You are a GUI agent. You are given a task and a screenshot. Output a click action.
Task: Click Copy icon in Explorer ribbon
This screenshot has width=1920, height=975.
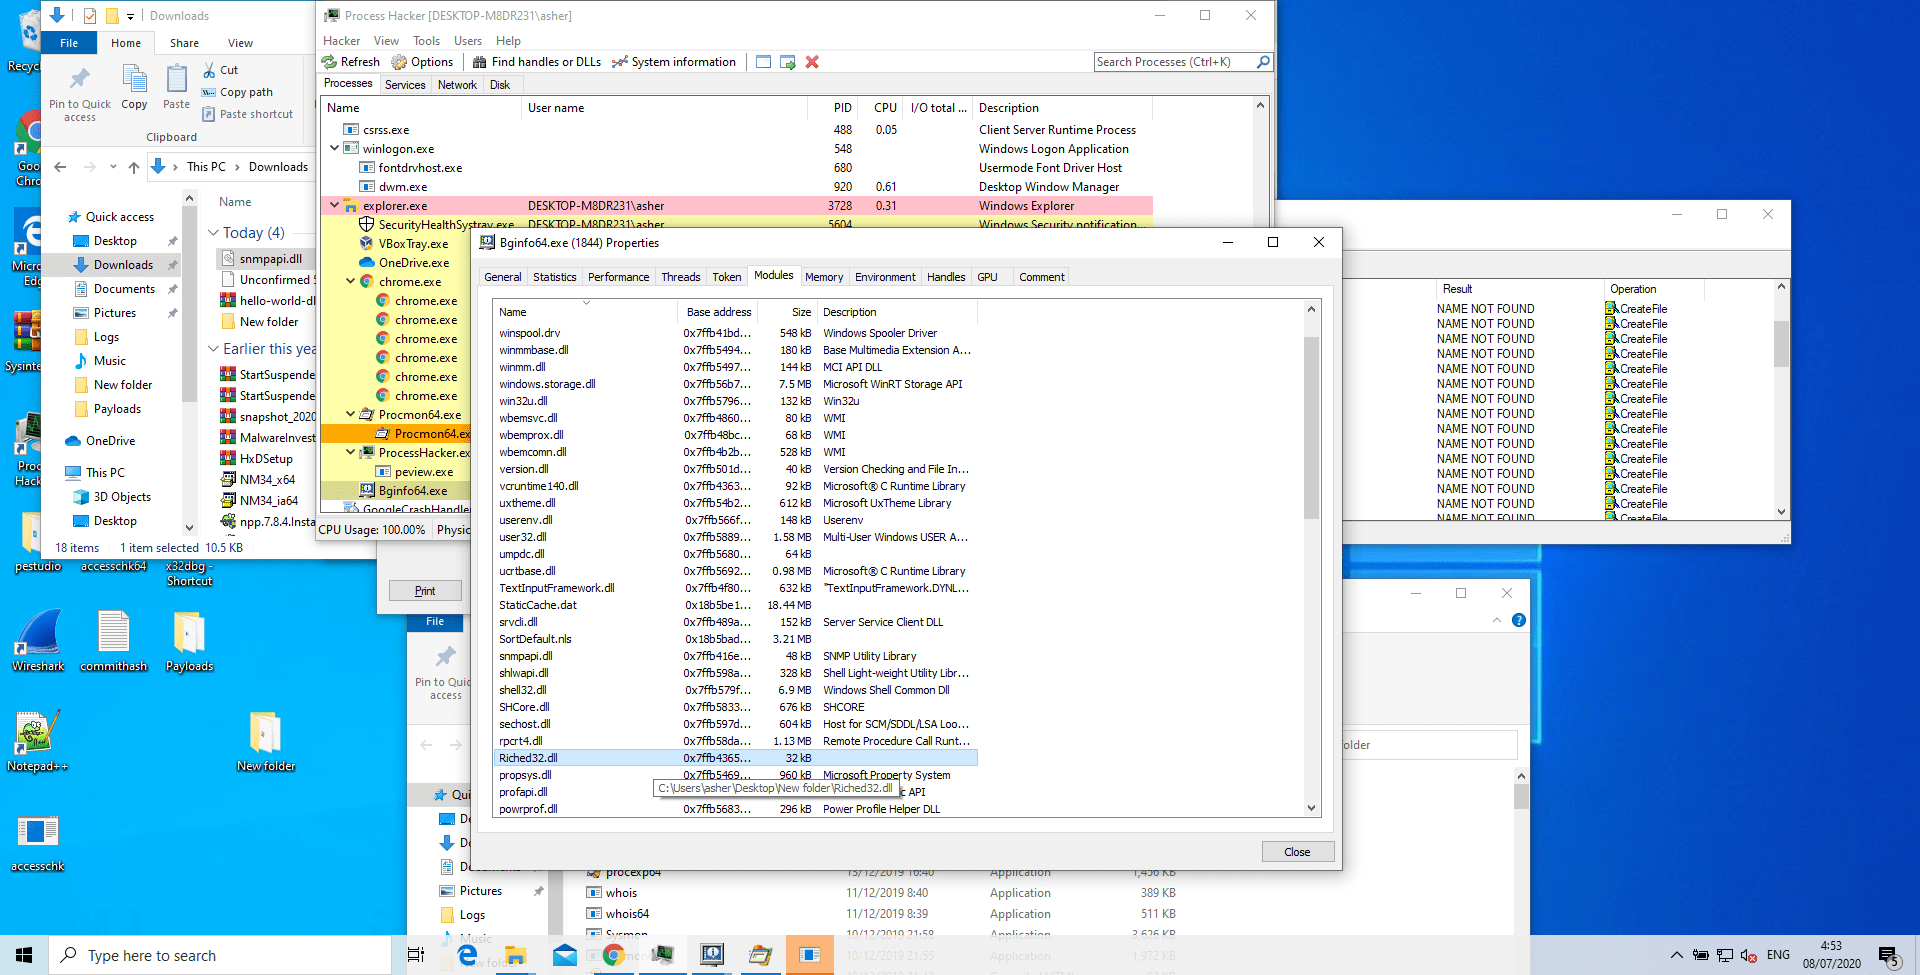pyautogui.click(x=134, y=87)
